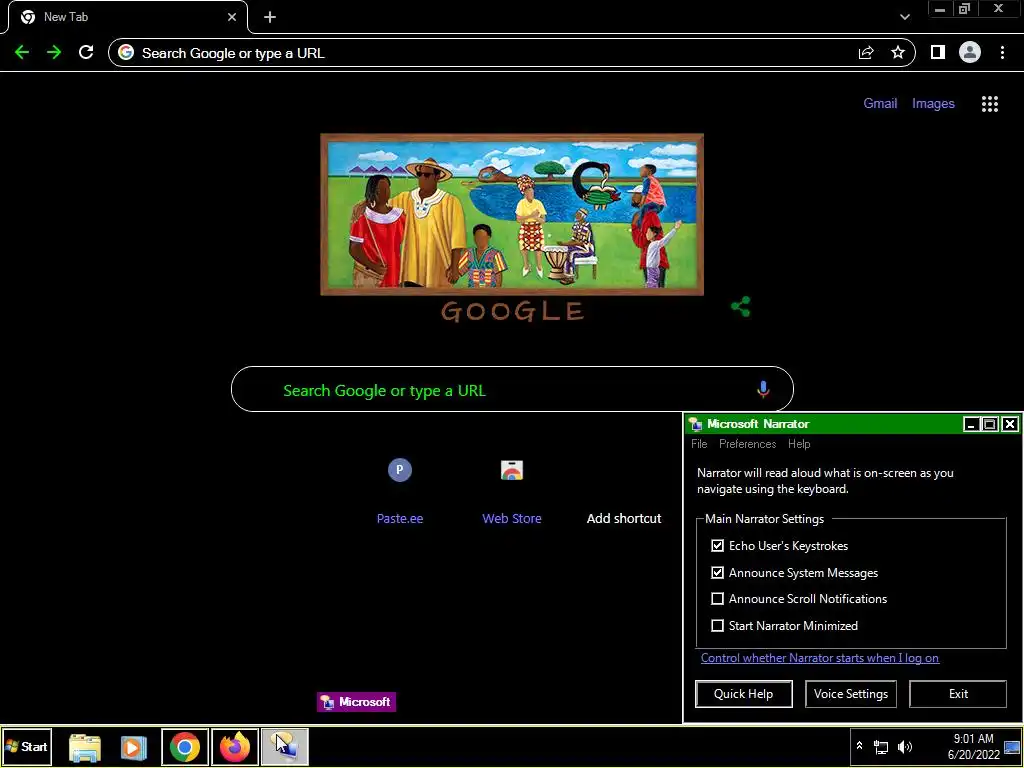1024x768 pixels.
Task: Open Google Images link
Action: coord(933,104)
